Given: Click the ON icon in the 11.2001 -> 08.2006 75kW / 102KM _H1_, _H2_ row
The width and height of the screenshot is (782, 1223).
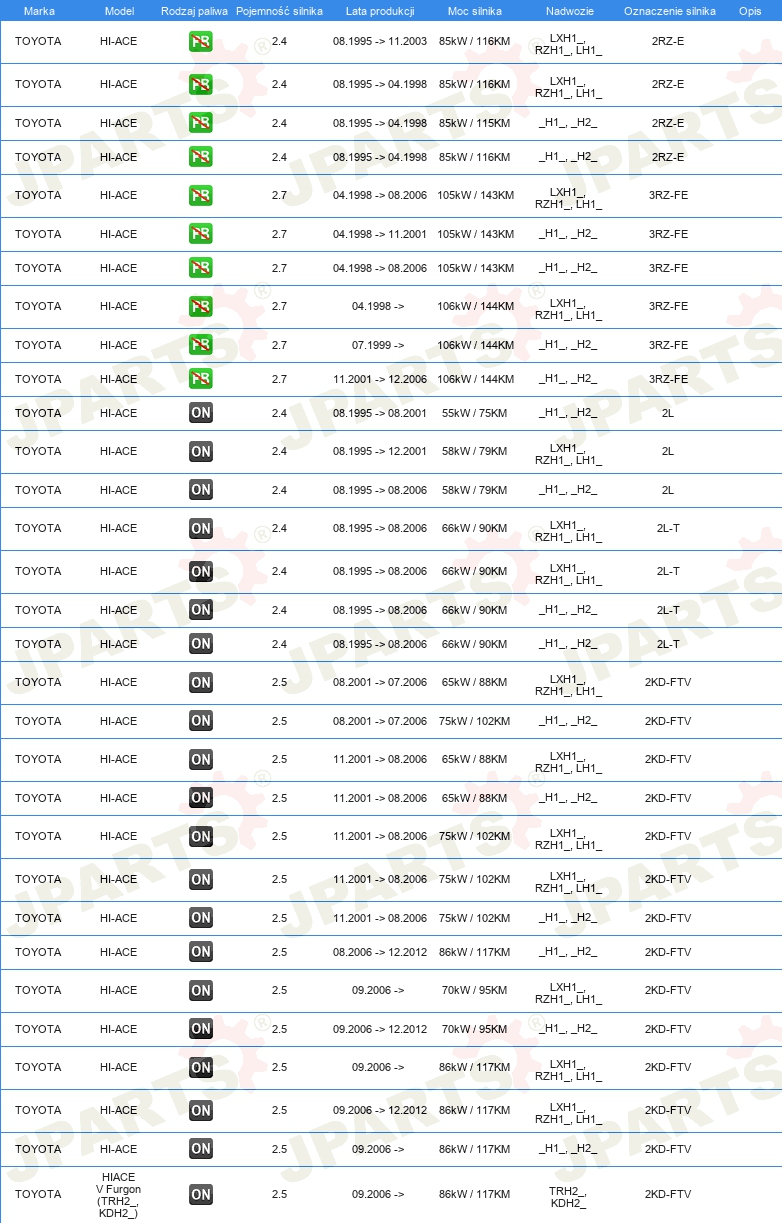Looking at the screenshot, I should [200, 918].
